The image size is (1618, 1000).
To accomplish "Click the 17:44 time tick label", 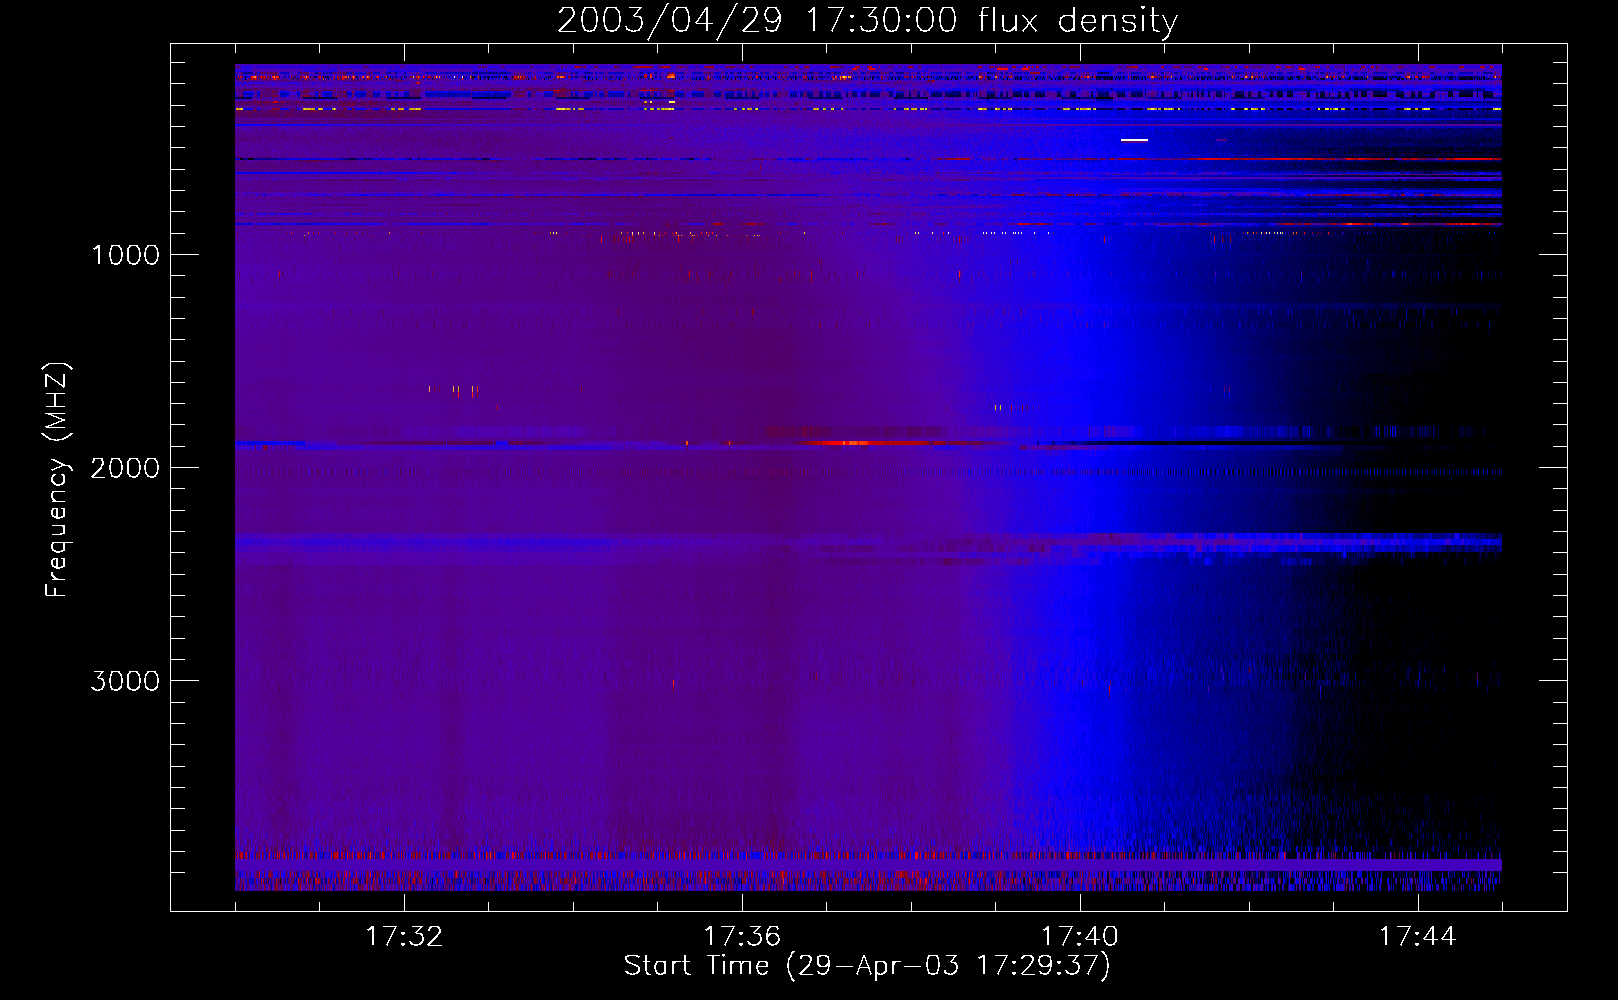I will pos(1418,937).
